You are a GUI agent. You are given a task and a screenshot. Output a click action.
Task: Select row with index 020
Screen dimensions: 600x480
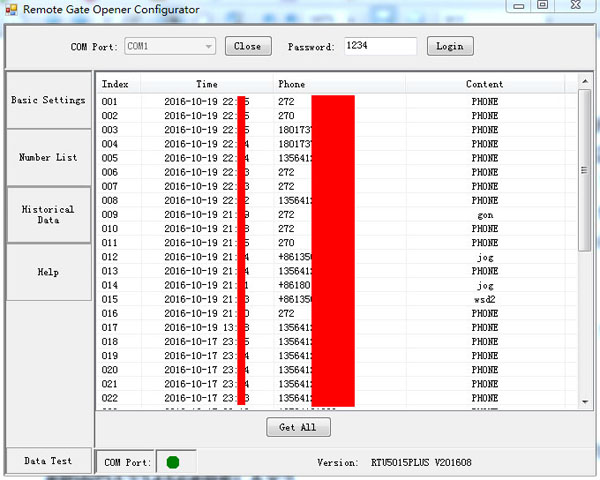click(337, 370)
